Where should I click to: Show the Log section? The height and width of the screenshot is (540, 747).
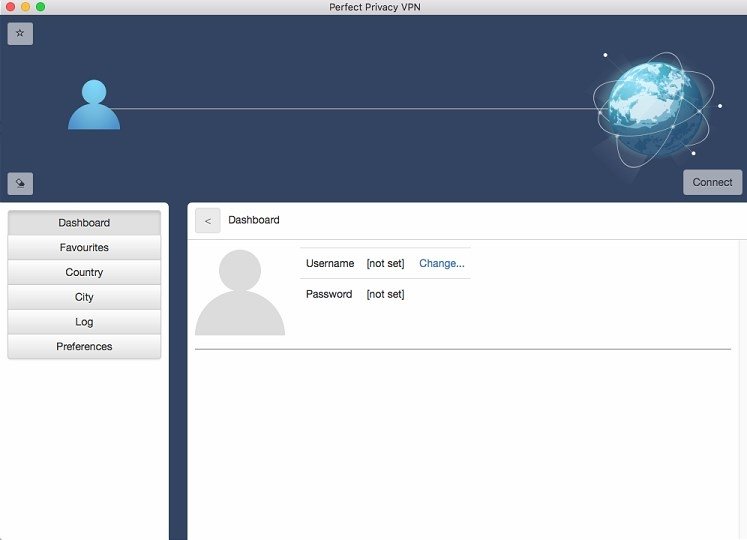[84, 322]
